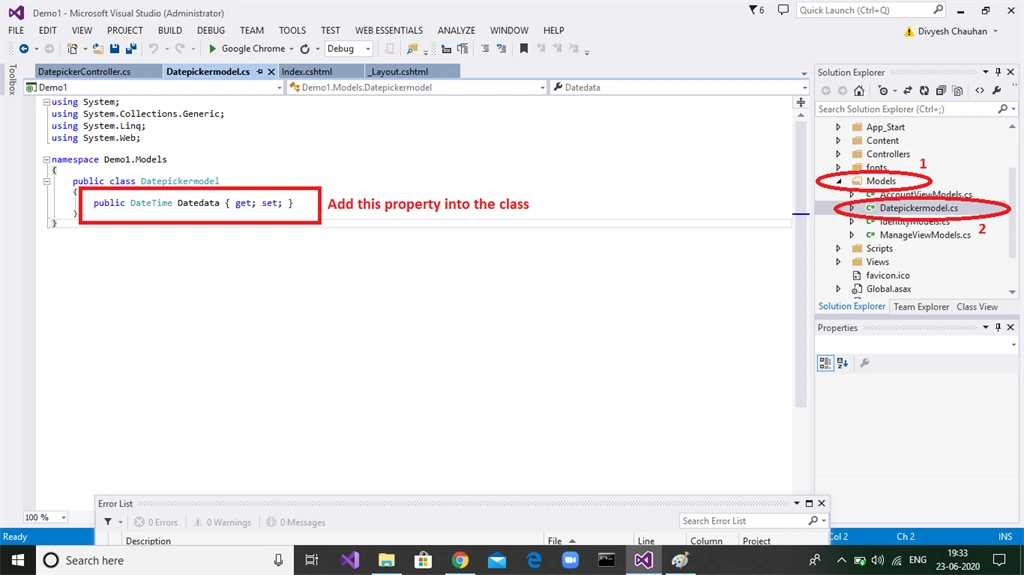Expand the App_Start folder
The height and width of the screenshot is (575, 1024).
point(839,127)
